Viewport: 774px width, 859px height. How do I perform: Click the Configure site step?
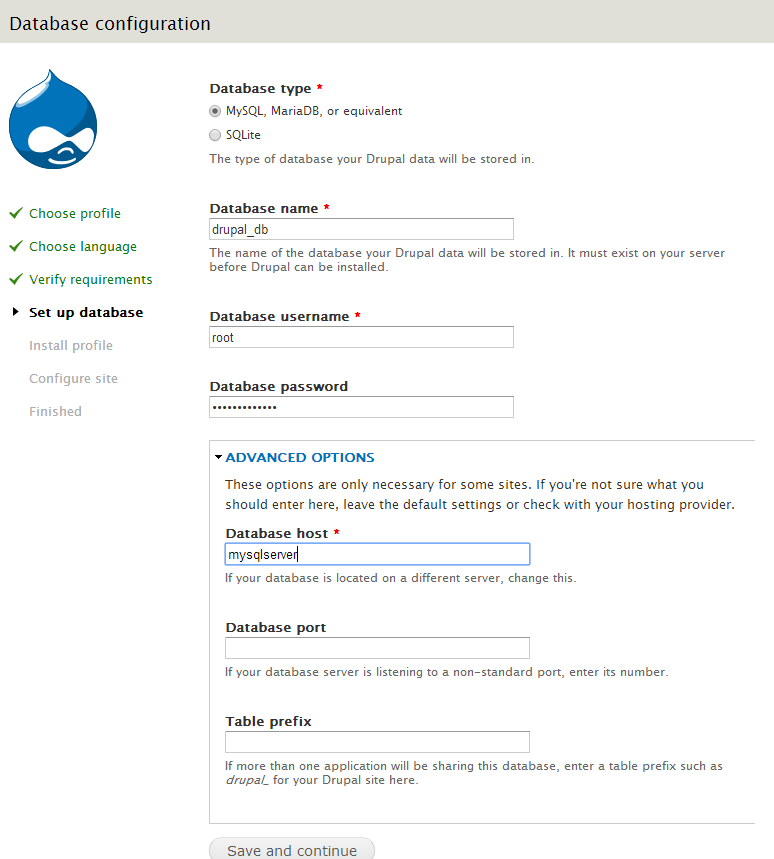coord(73,379)
